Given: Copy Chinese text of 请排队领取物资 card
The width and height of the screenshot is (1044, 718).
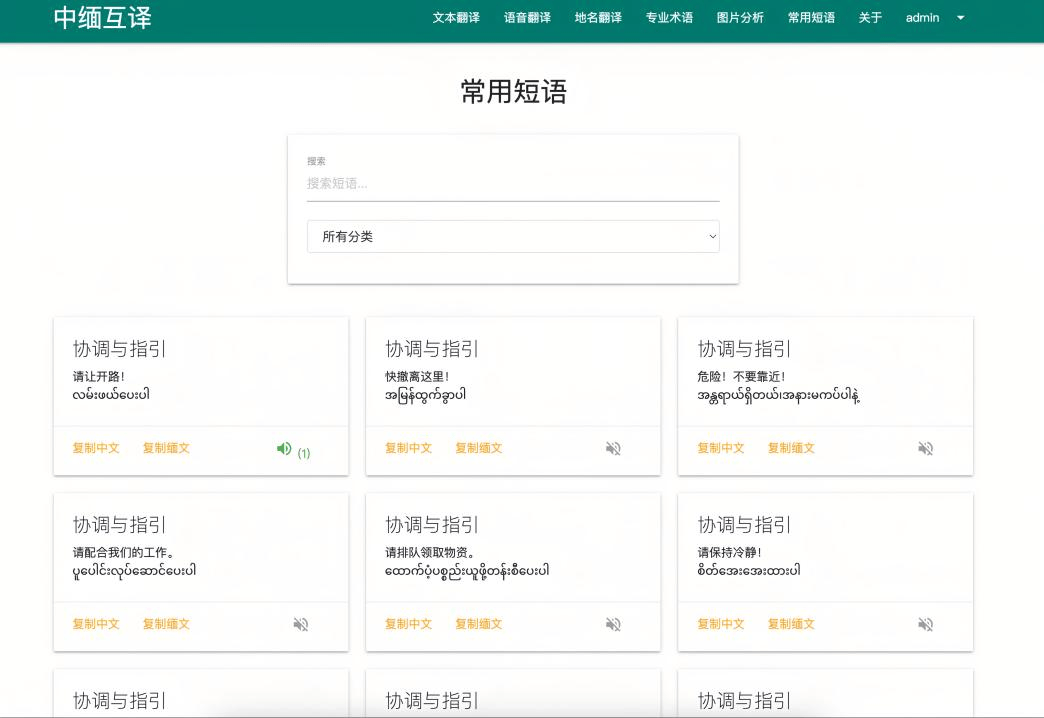Looking at the screenshot, I should [408, 624].
